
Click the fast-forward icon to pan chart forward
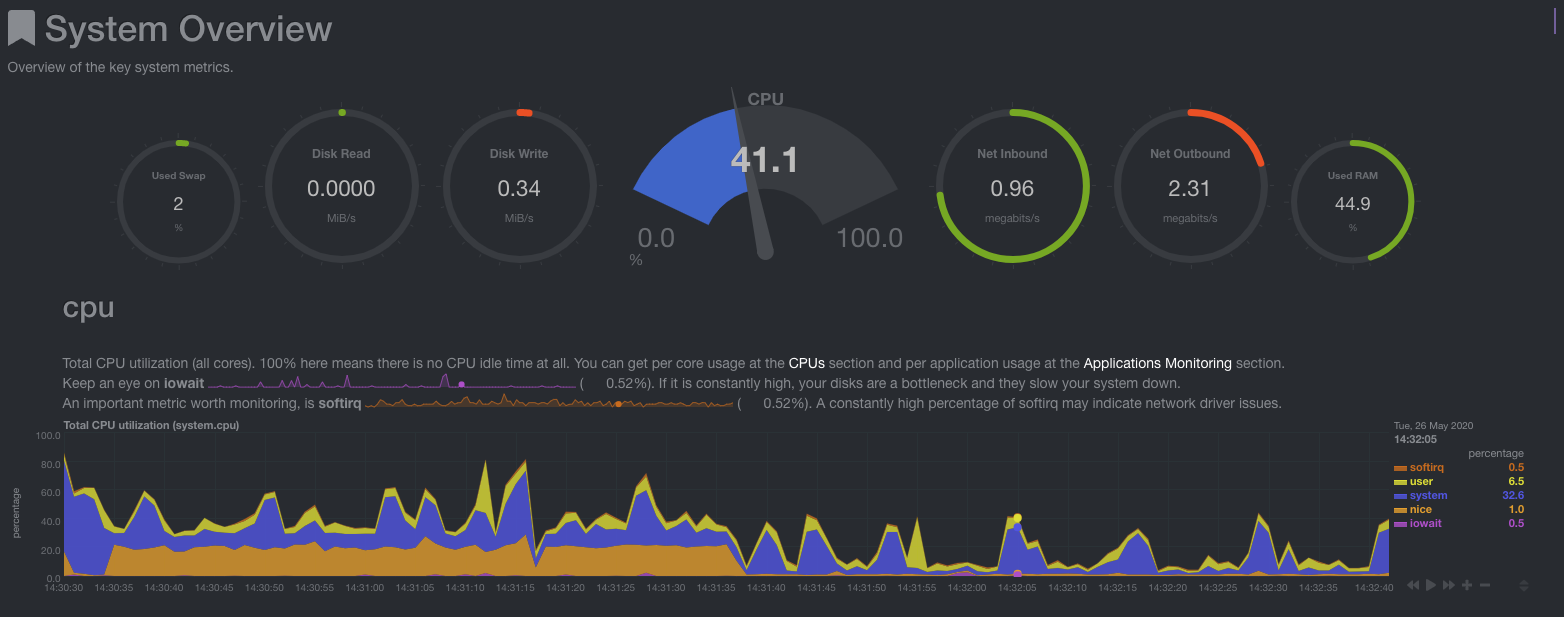[x=1448, y=585]
